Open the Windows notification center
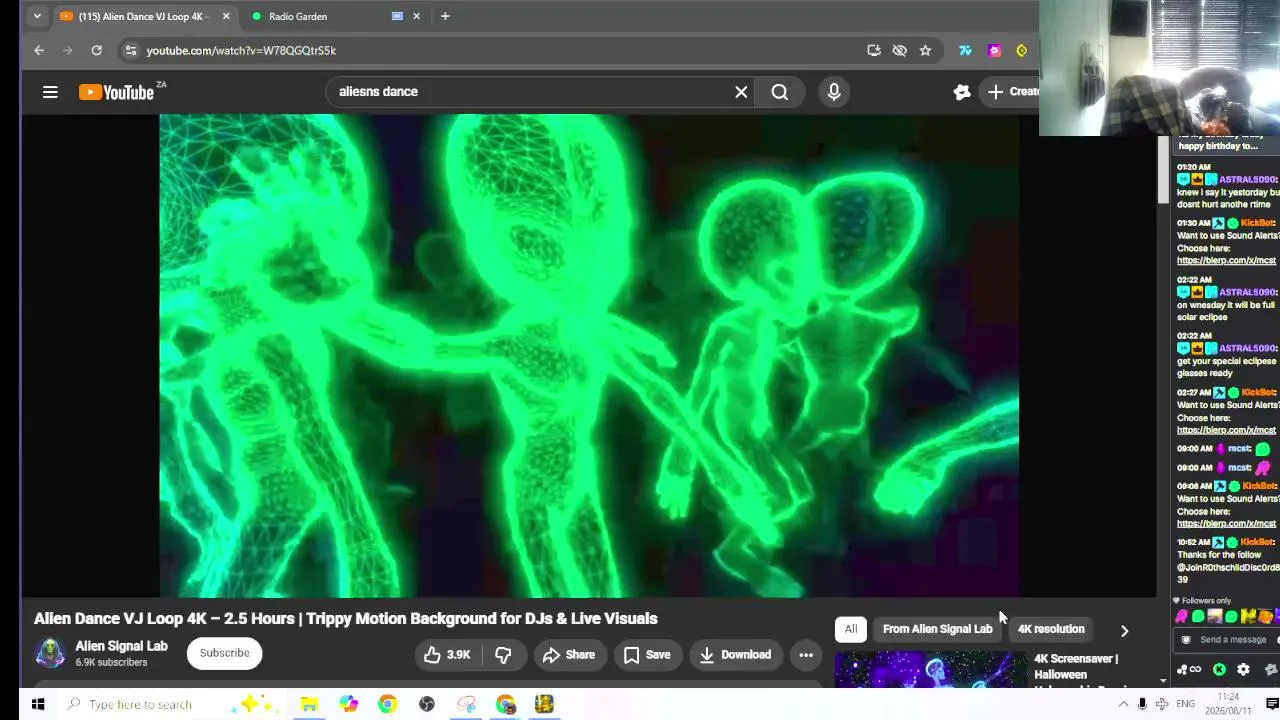Image resolution: width=1280 pixels, height=720 pixels. pyautogui.click(x=1272, y=704)
